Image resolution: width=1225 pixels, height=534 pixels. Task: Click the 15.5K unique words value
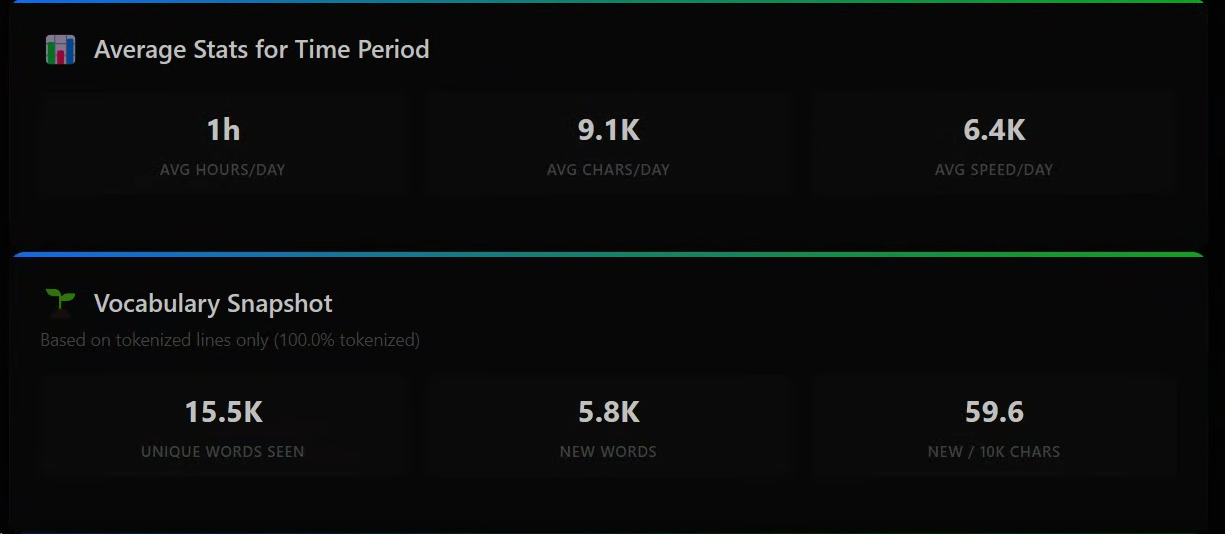(223, 412)
